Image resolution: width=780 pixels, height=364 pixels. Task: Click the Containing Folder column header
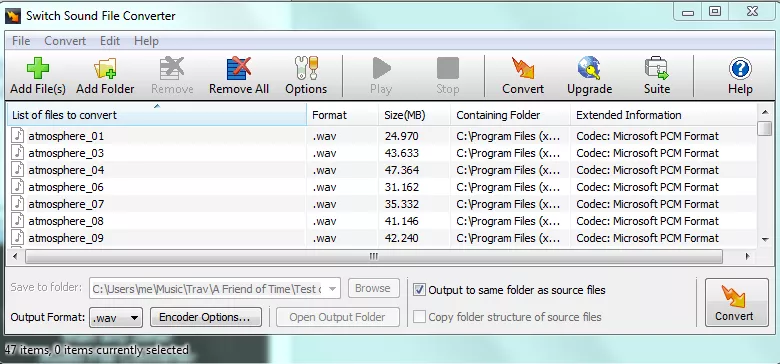510,115
